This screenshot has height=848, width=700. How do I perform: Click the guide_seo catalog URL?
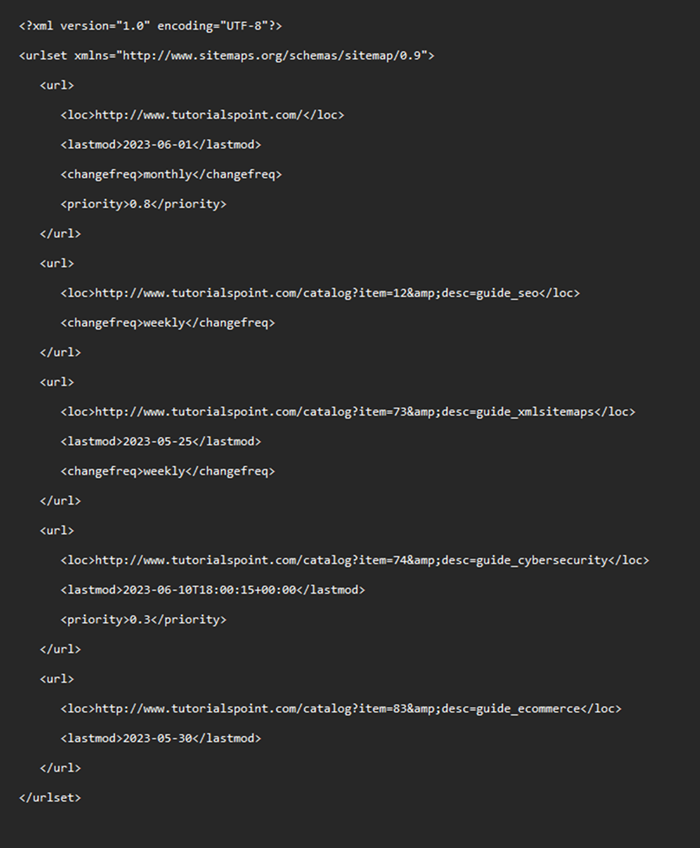tap(317, 293)
